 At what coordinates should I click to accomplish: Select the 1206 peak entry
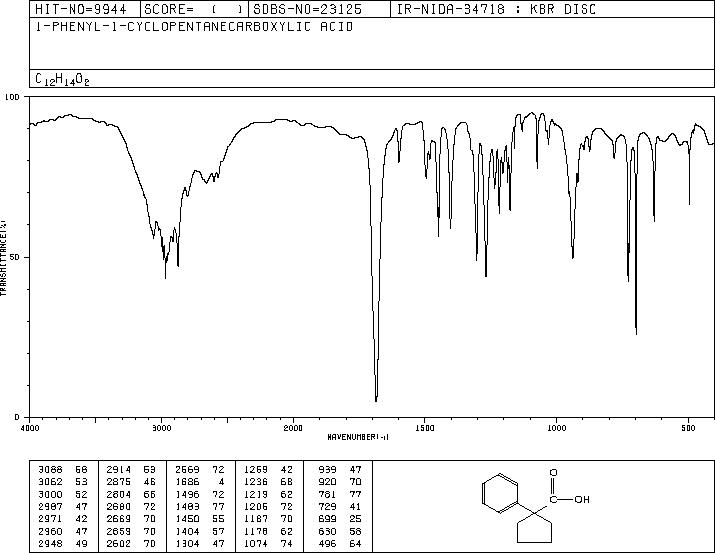(268, 506)
